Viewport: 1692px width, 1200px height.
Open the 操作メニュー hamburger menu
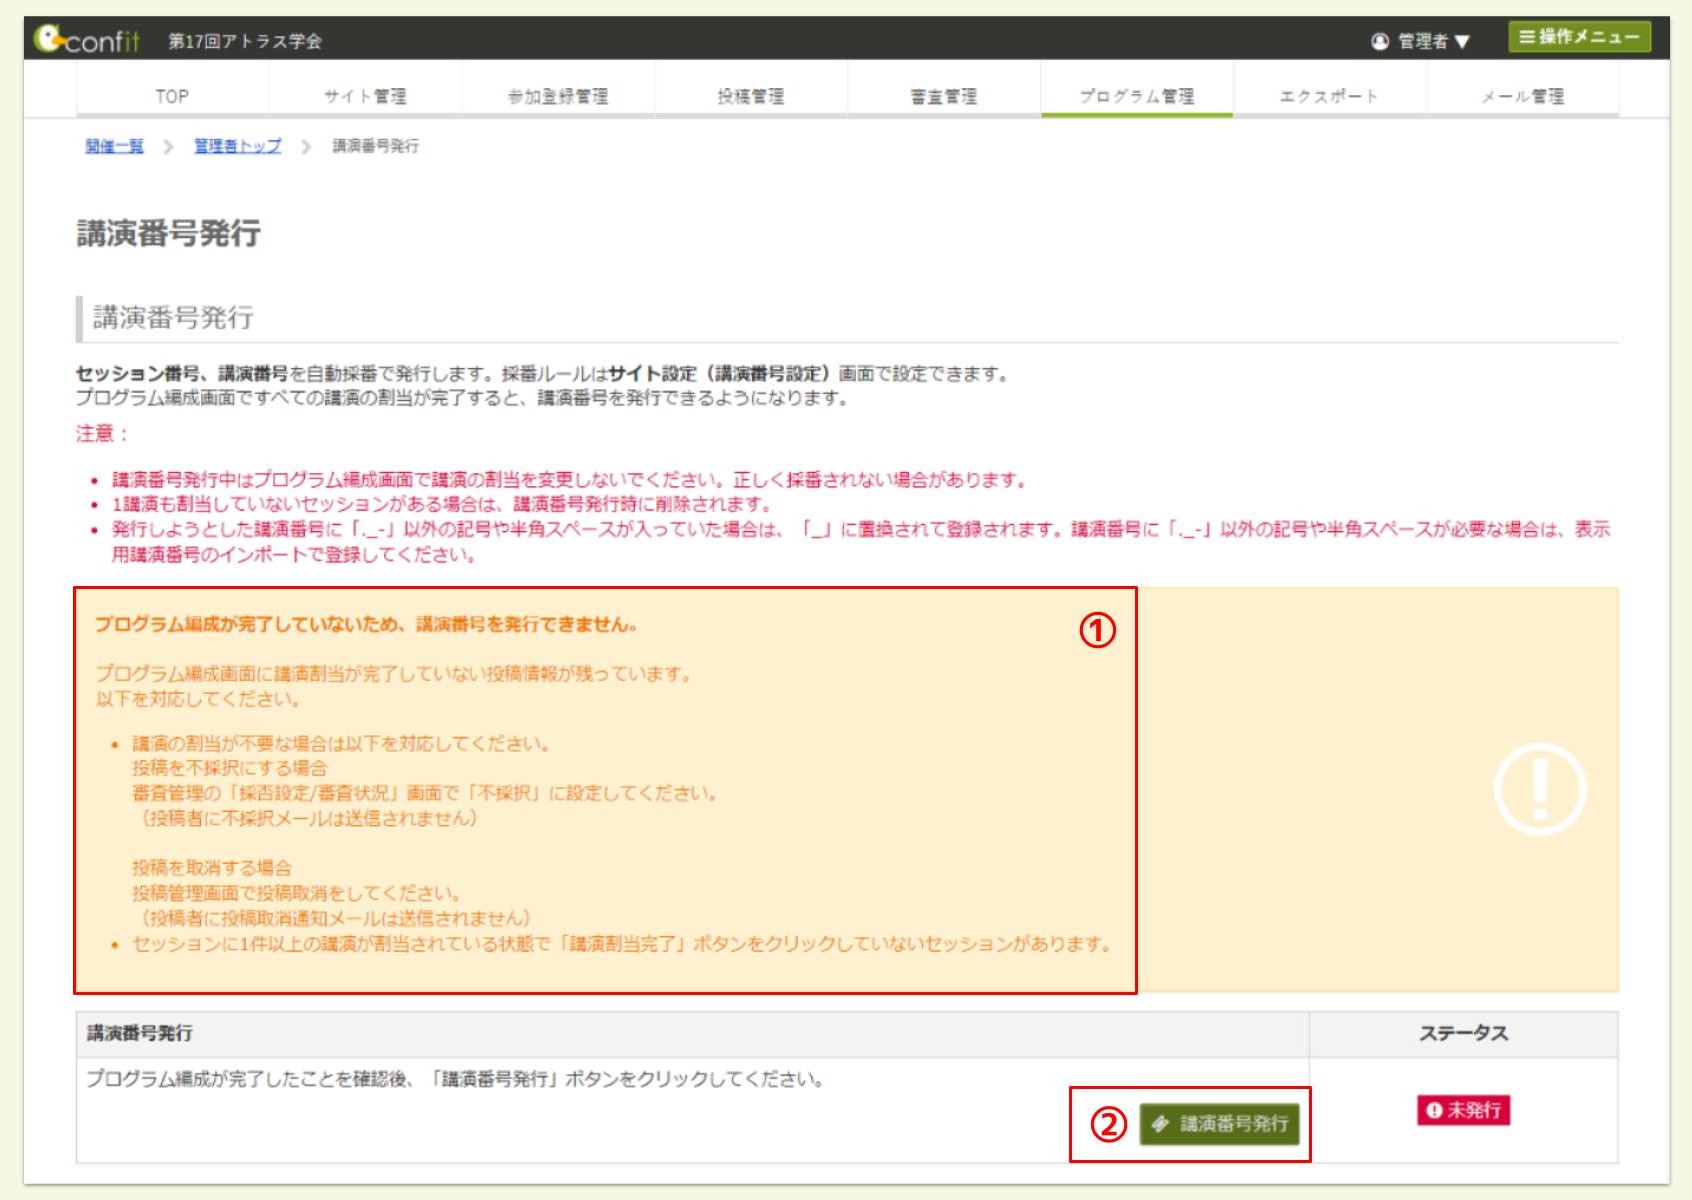(x=1579, y=37)
